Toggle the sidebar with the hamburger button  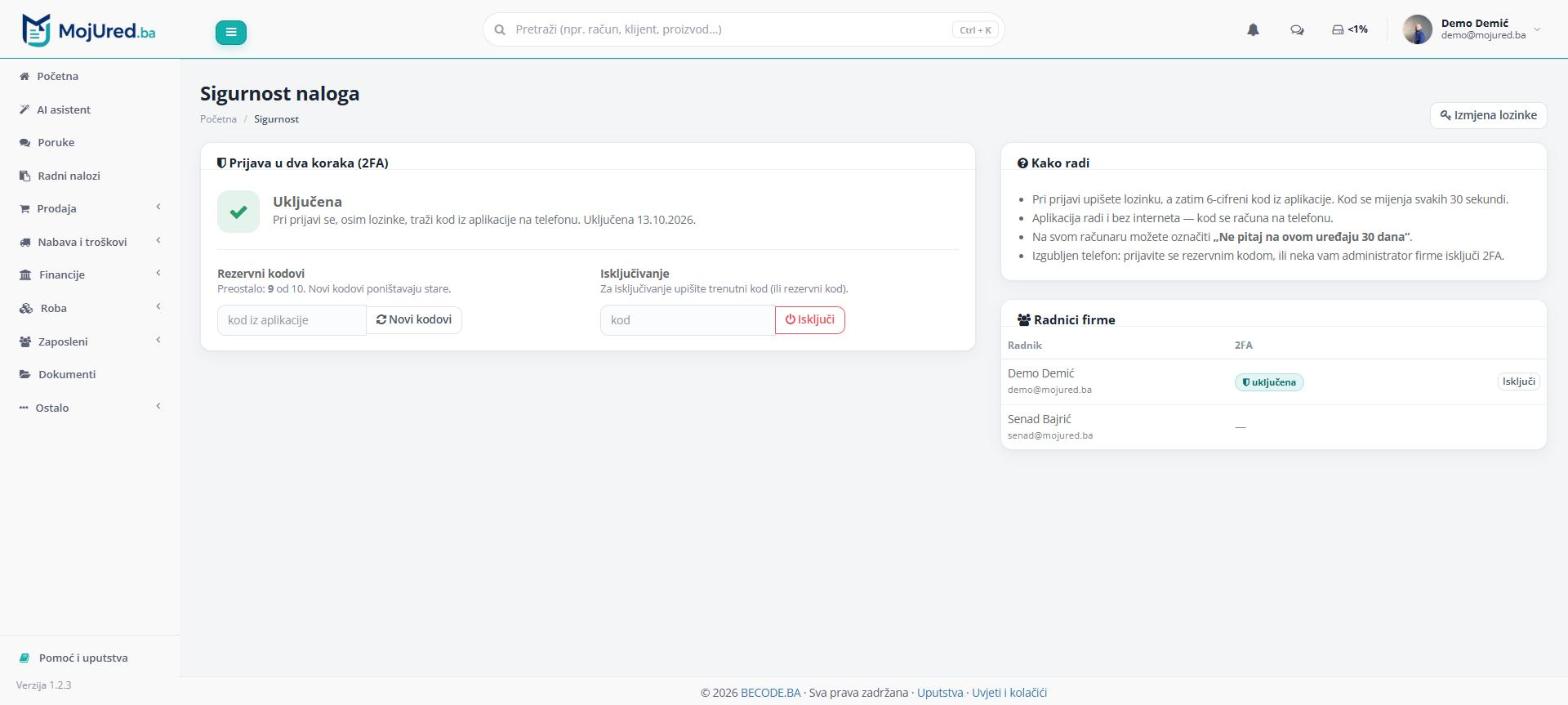(x=231, y=32)
